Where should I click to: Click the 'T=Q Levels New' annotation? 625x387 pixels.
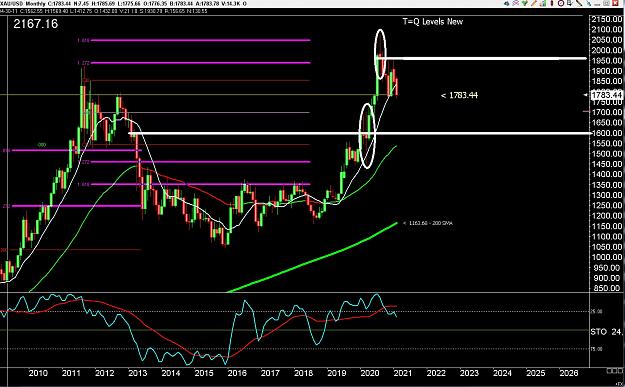pos(432,22)
